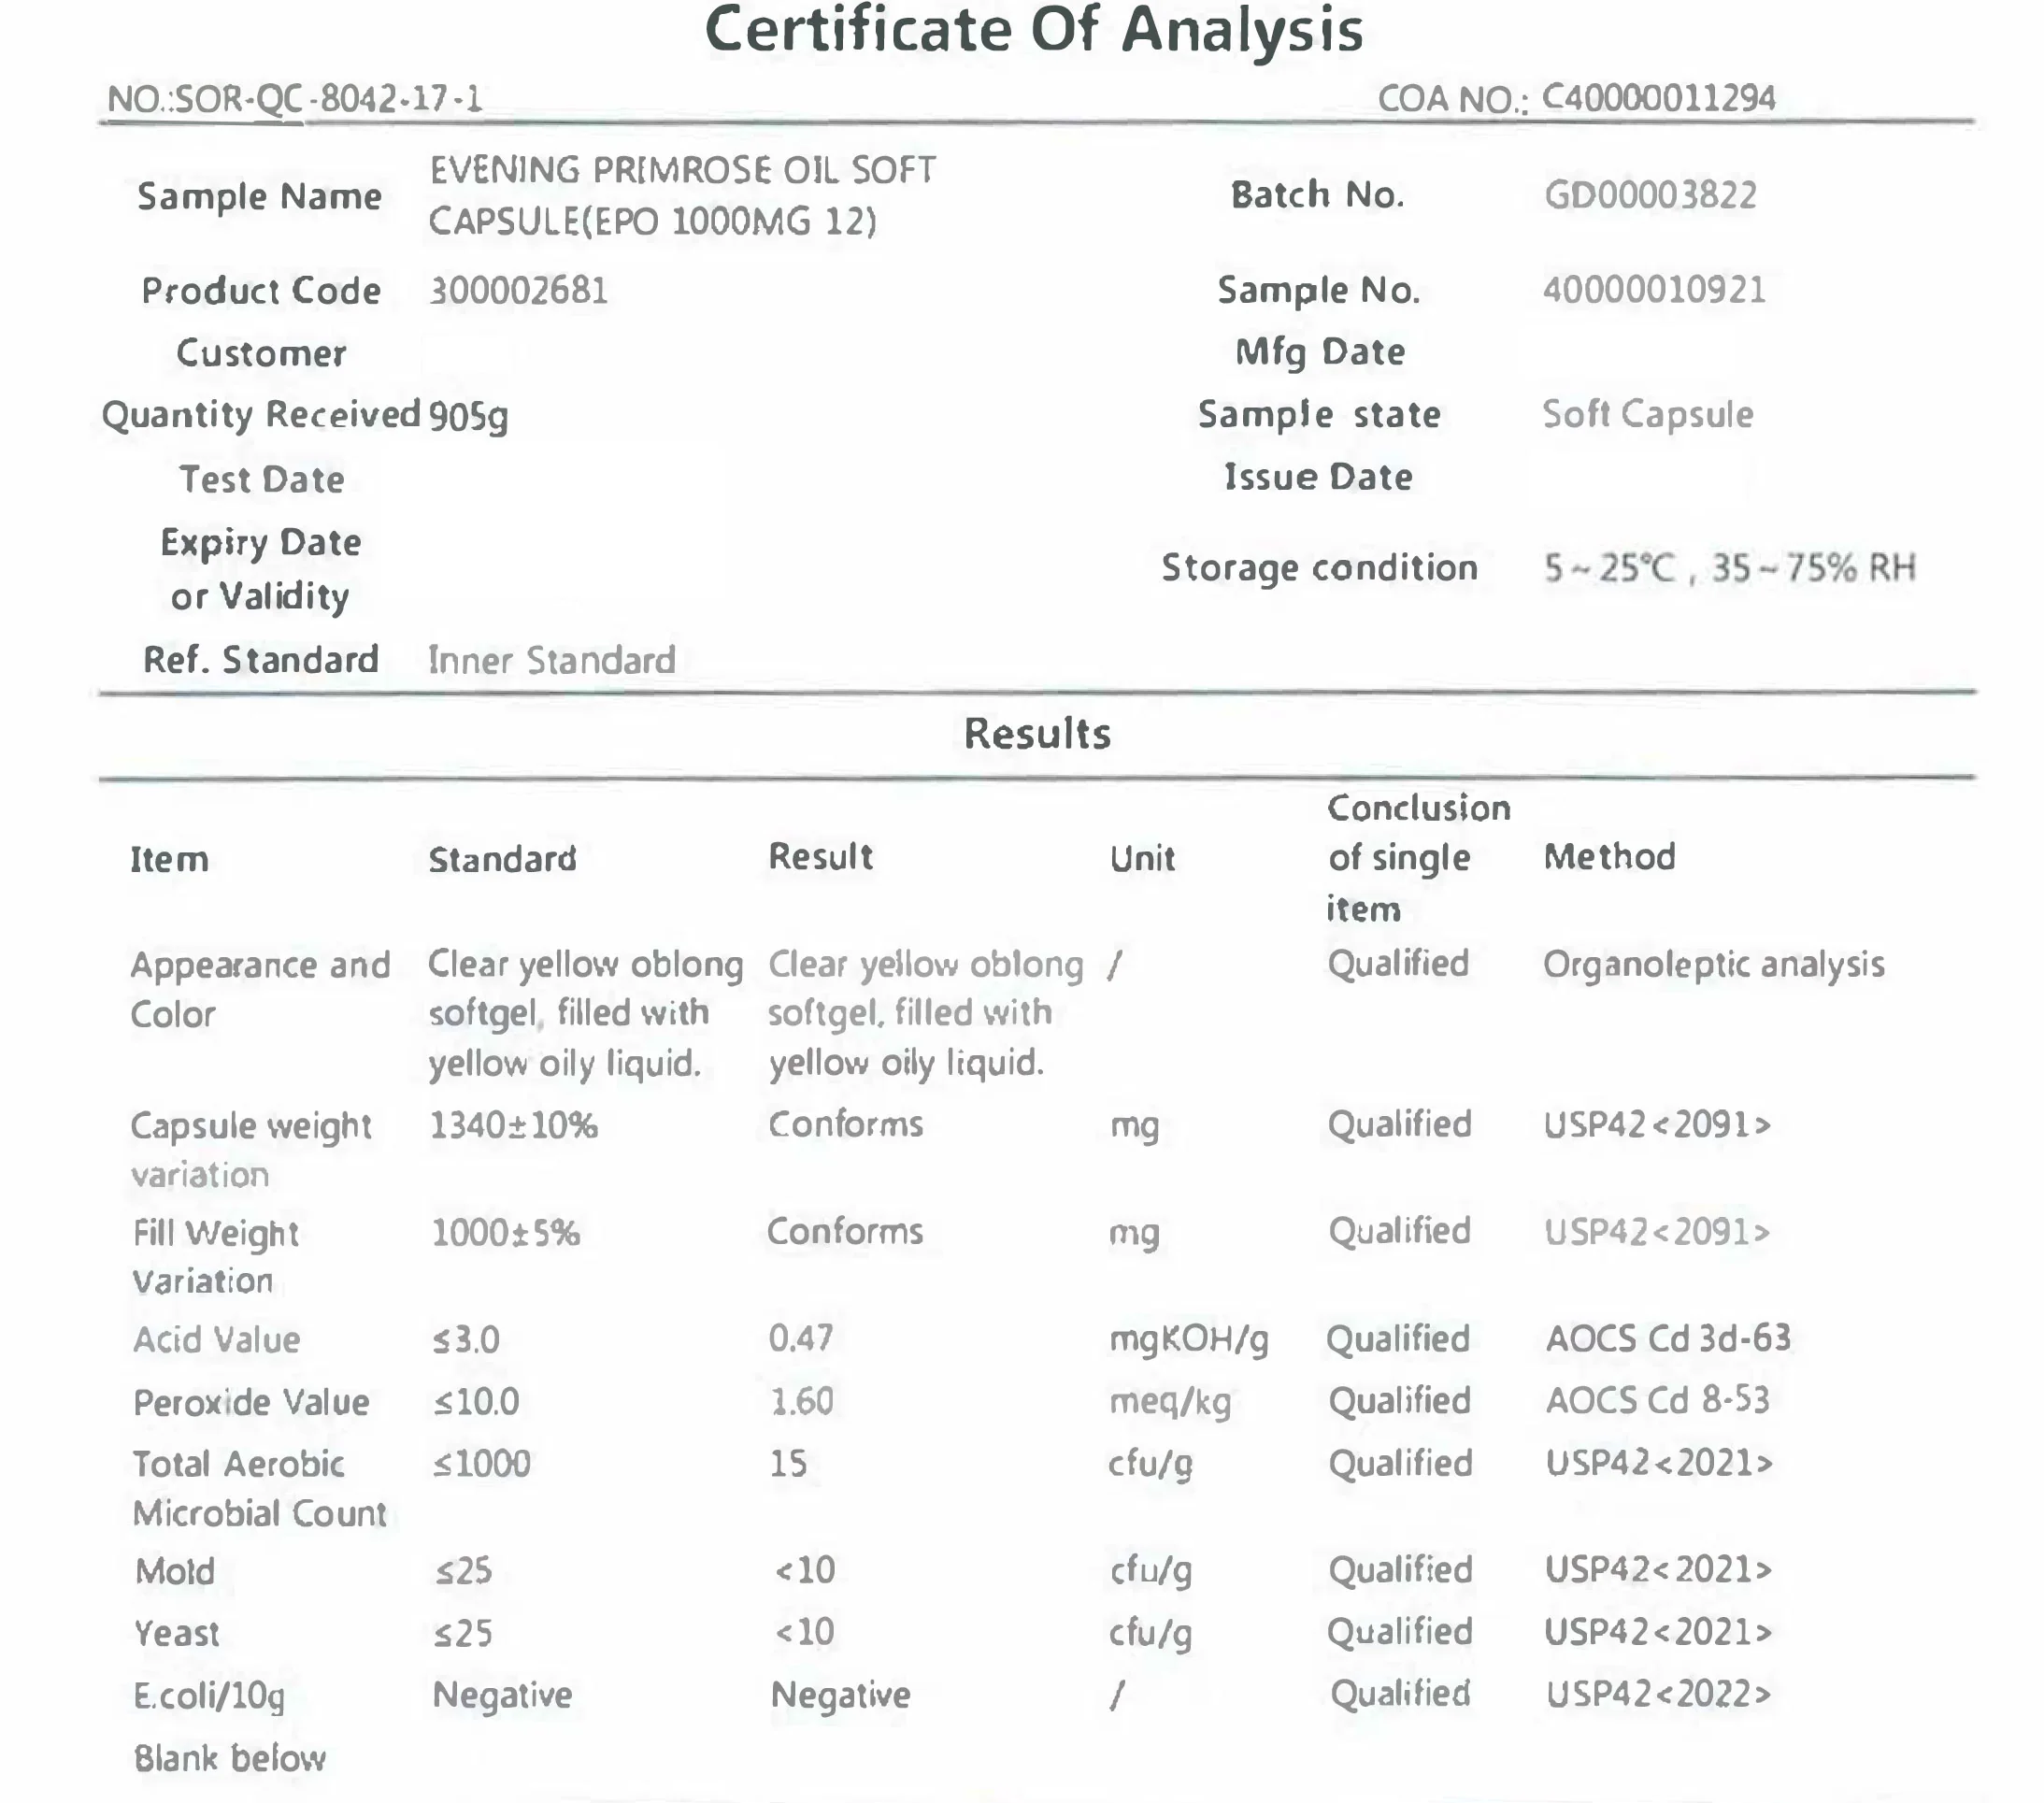Click the Standard column header
Screen dimensions: 2044x1803
502,859
